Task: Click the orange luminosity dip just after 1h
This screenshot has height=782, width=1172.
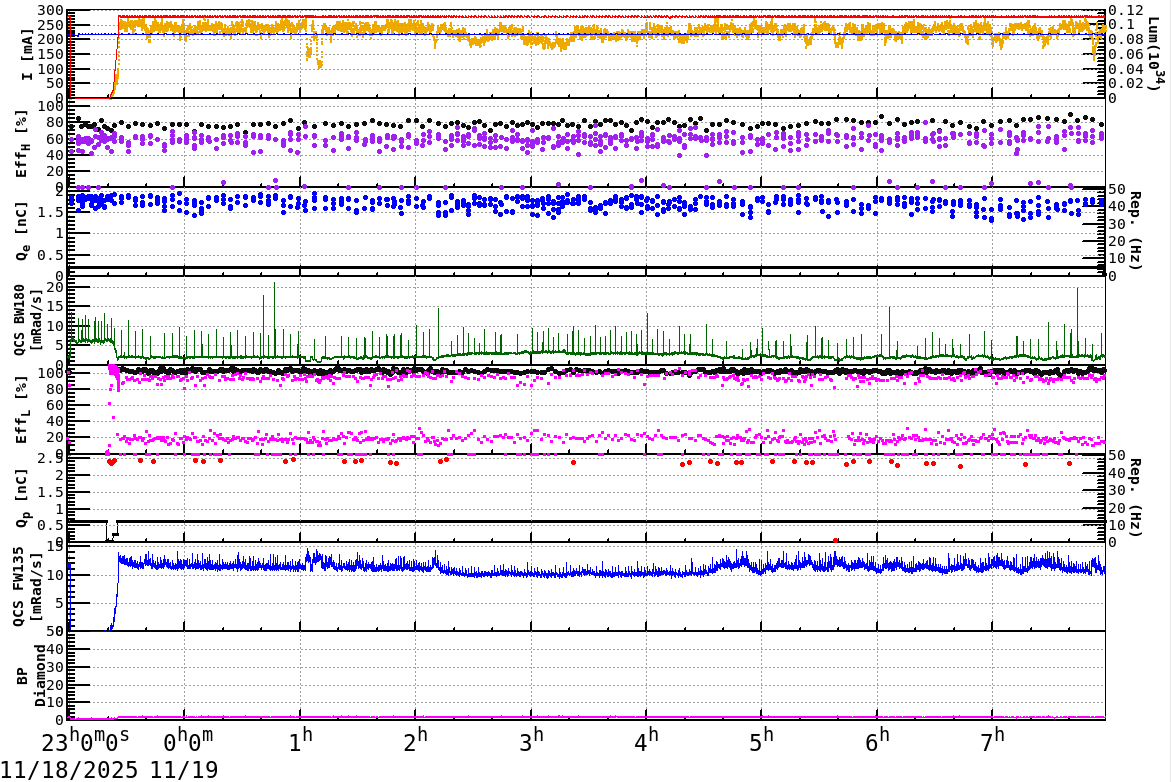Action: (x=313, y=51)
